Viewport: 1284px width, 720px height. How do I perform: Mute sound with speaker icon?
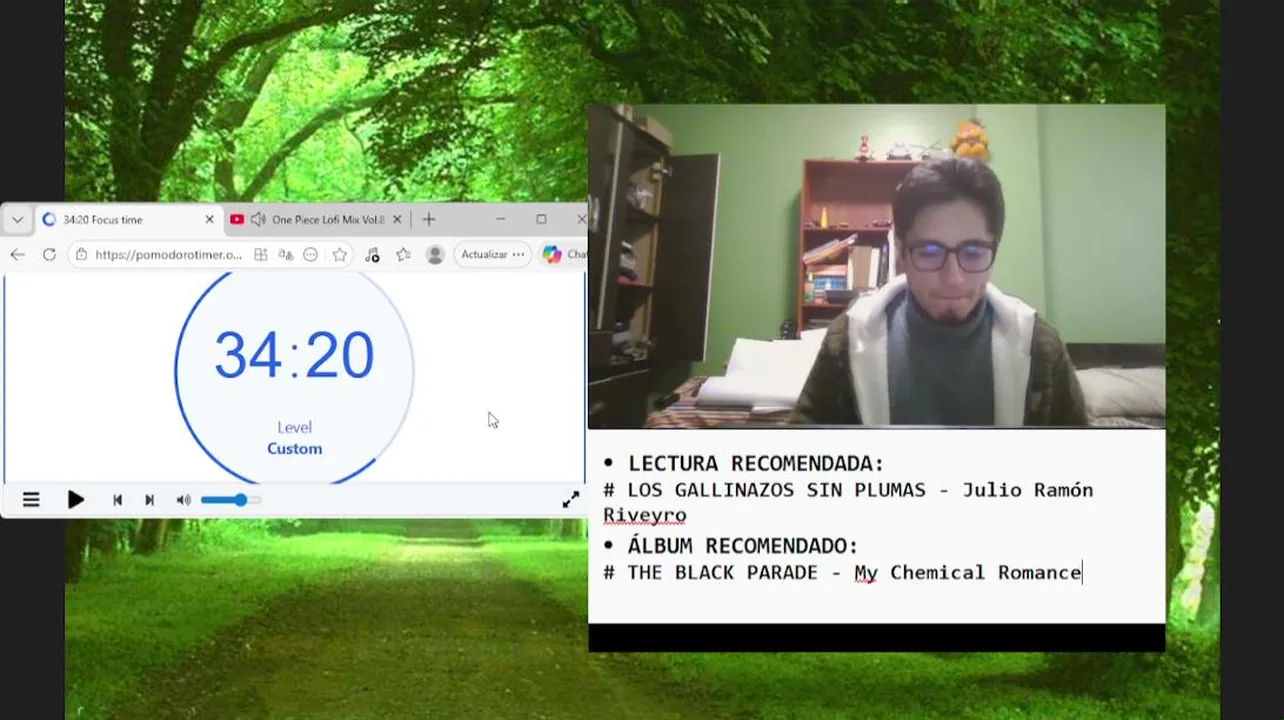183,500
